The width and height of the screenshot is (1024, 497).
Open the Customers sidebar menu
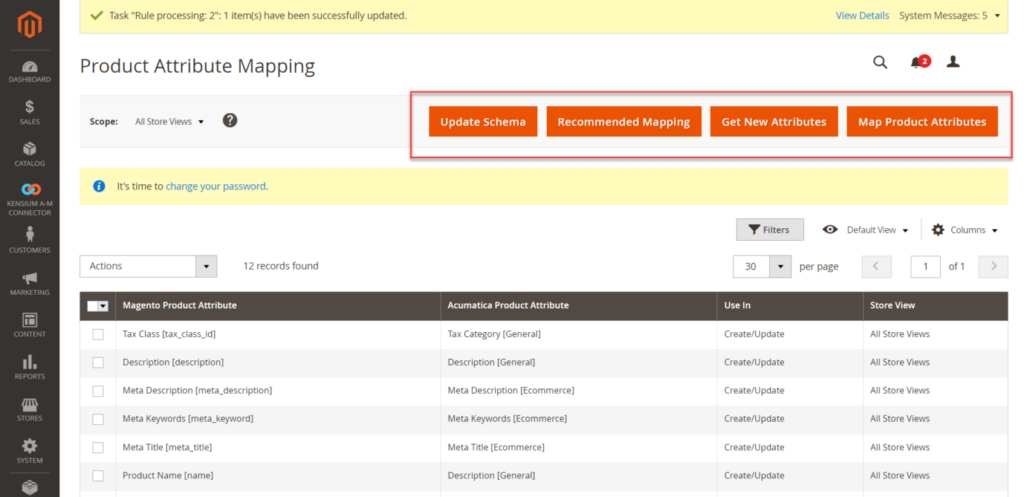pos(29,240)
